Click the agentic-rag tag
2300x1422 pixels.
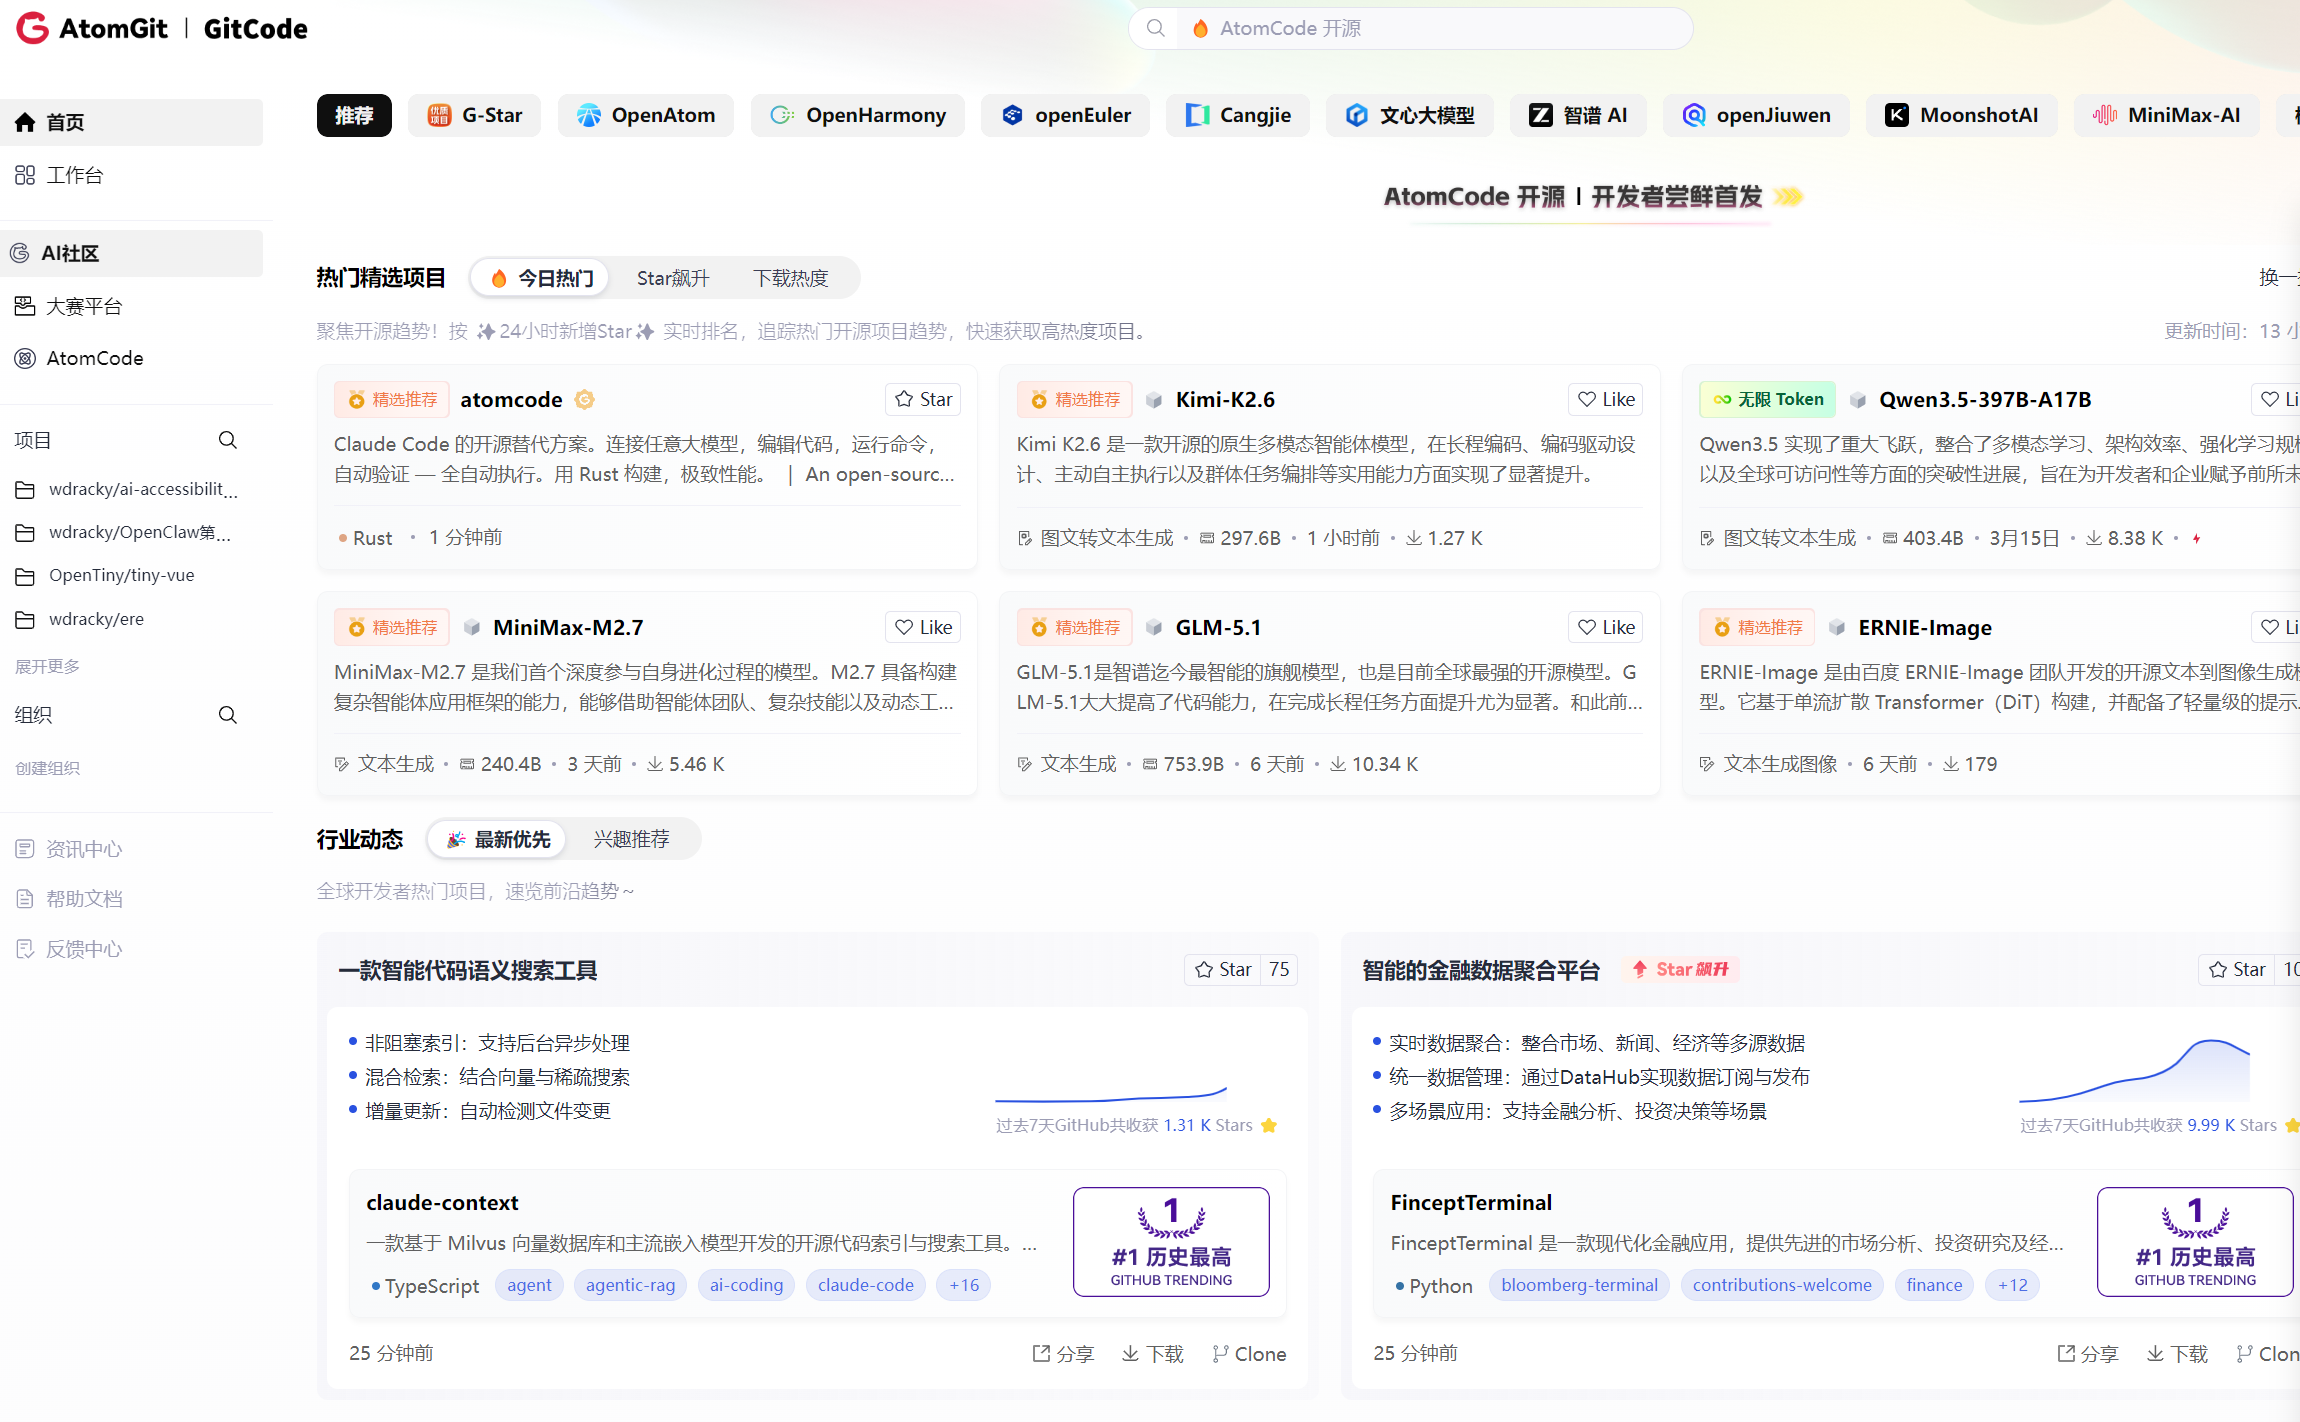click(630, 1285)
